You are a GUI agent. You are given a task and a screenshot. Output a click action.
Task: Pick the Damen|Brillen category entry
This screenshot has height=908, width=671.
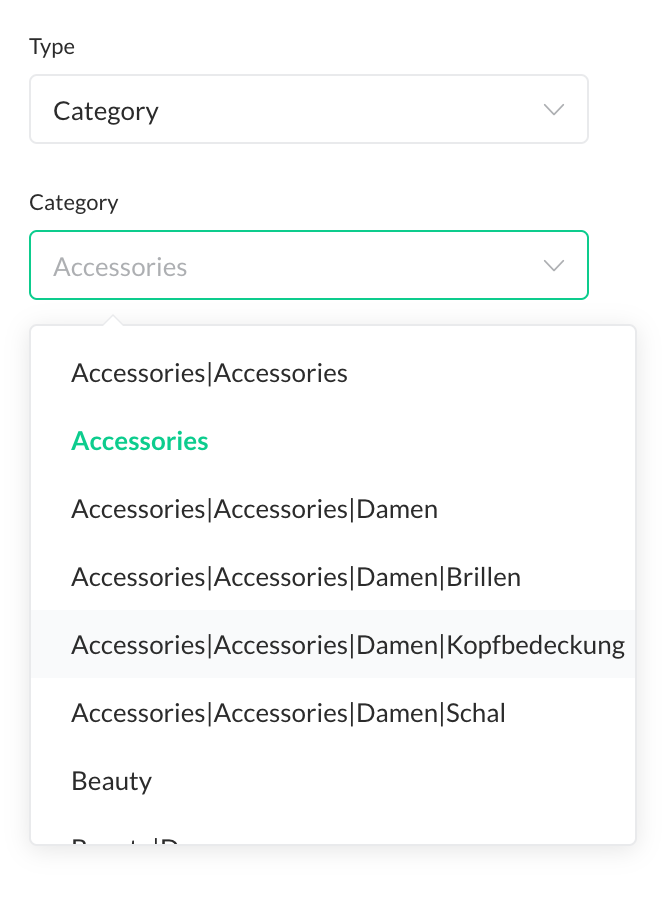point(296,577)
